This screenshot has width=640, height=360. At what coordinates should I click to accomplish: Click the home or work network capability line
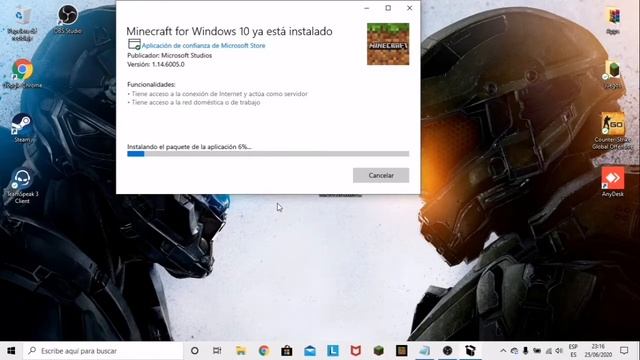[x=194, y=102]
